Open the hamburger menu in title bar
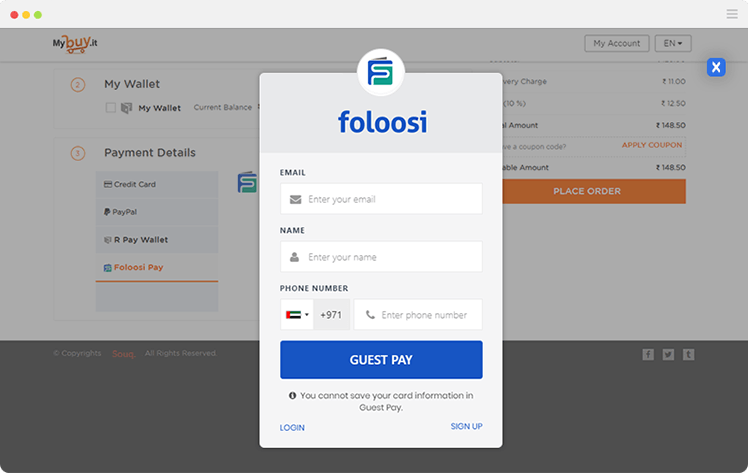The width and height of the screenshot is (748, 473). [x=732, y=14]
